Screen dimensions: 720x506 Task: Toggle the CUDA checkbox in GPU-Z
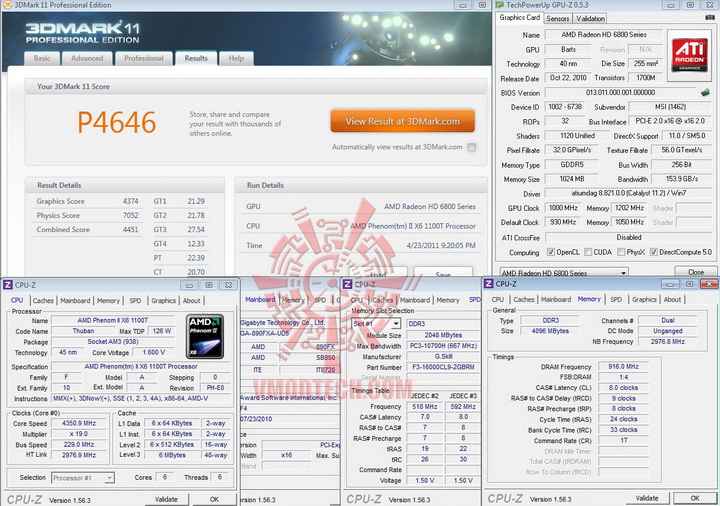[x=588, y=252]
